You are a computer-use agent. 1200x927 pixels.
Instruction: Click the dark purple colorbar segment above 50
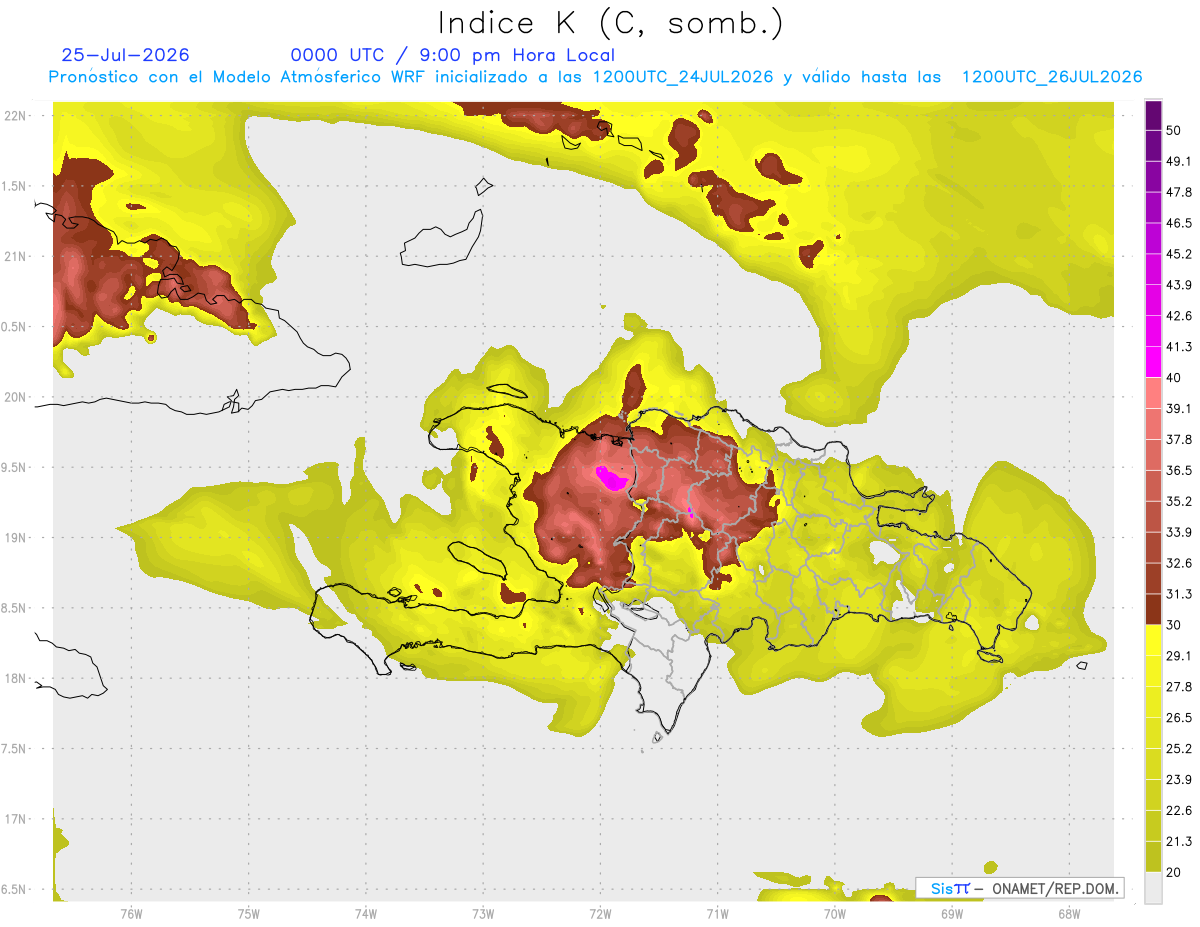tap(1154, 116)
